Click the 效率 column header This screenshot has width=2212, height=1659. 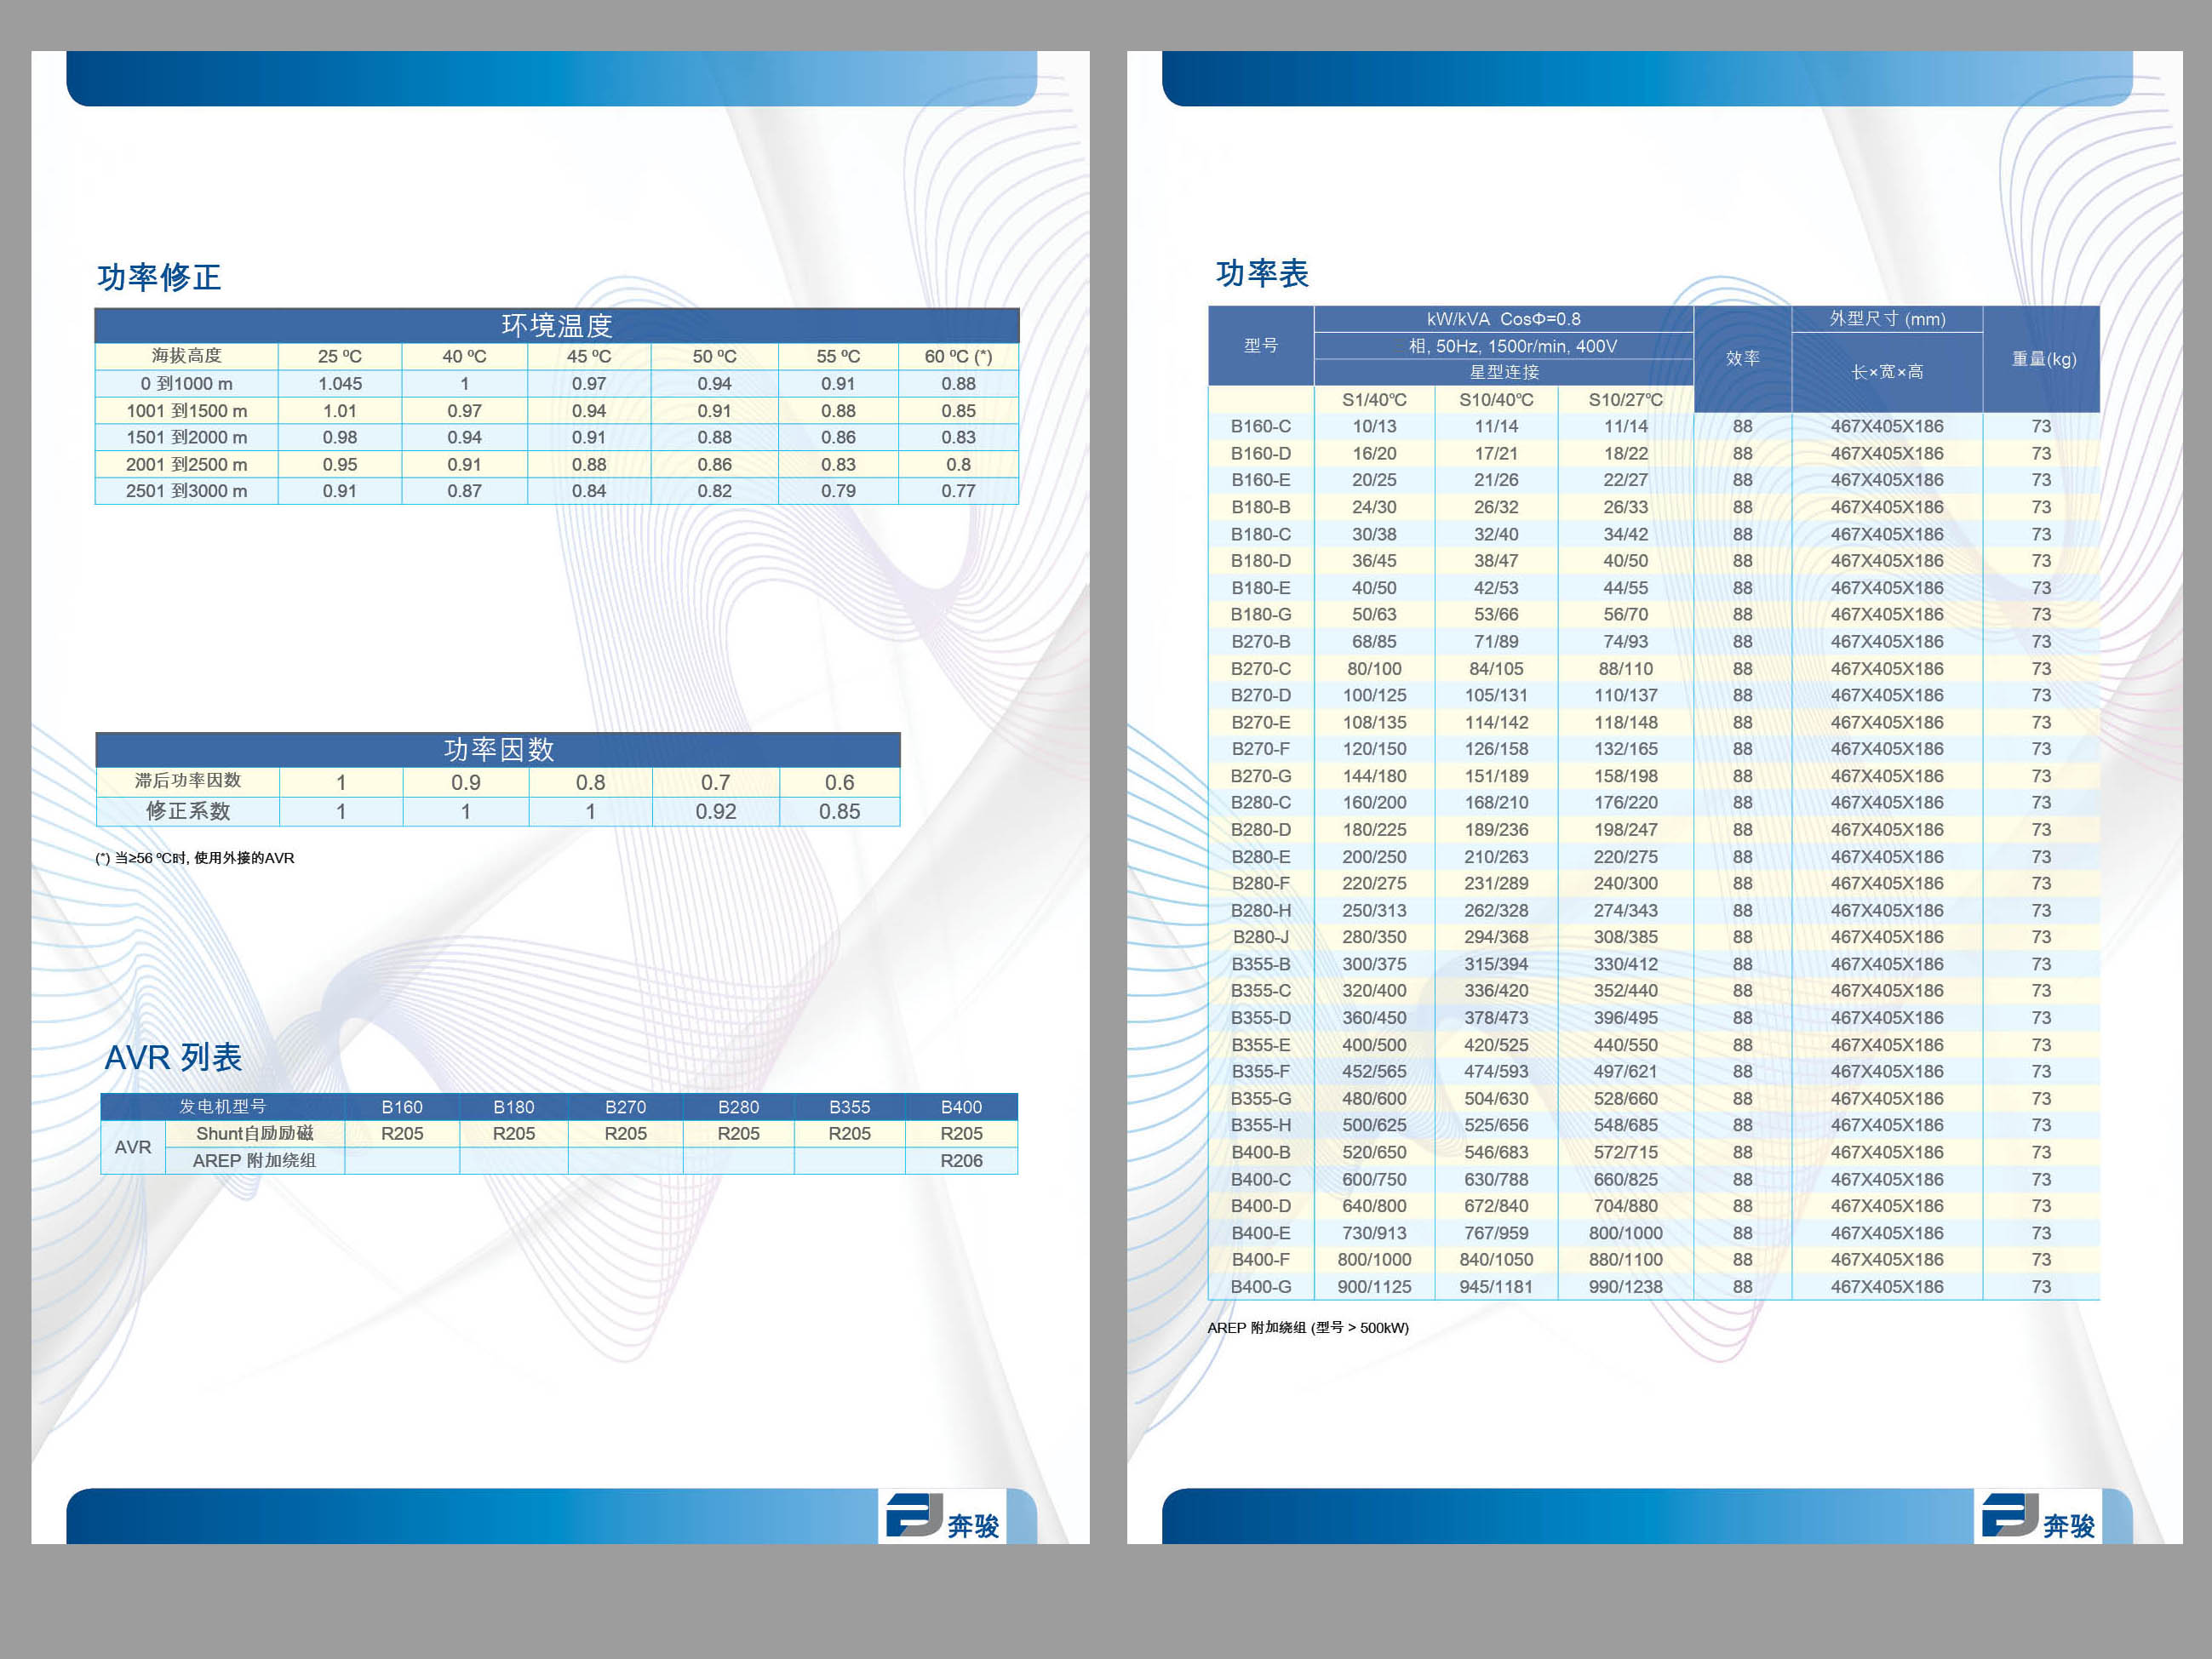[1742, 358]
